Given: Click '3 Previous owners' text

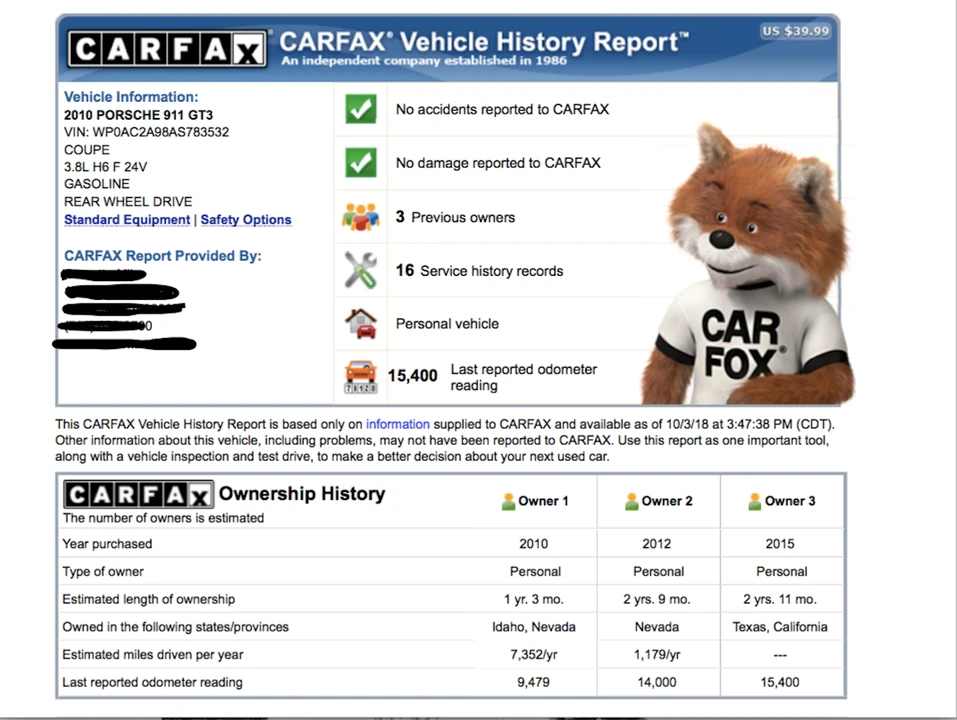Looking at the screenshot, I should 455,217.
